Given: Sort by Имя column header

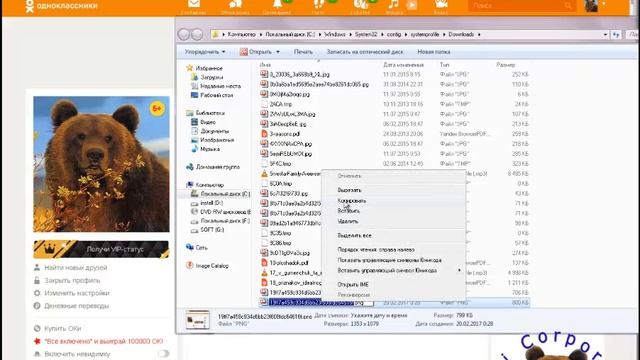Looking at the screenshot, I should [265, 65].
